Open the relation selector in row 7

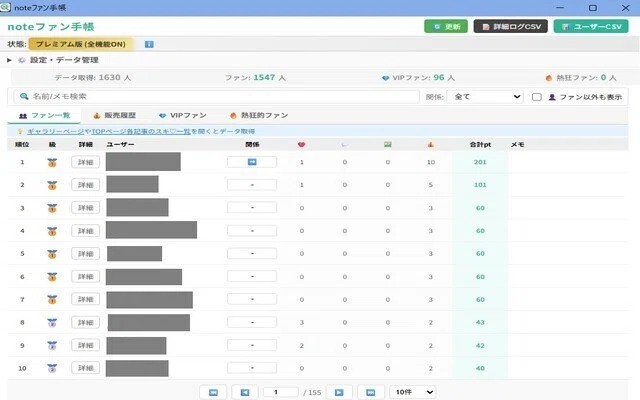pyautogui.click(x=252, y=299)
